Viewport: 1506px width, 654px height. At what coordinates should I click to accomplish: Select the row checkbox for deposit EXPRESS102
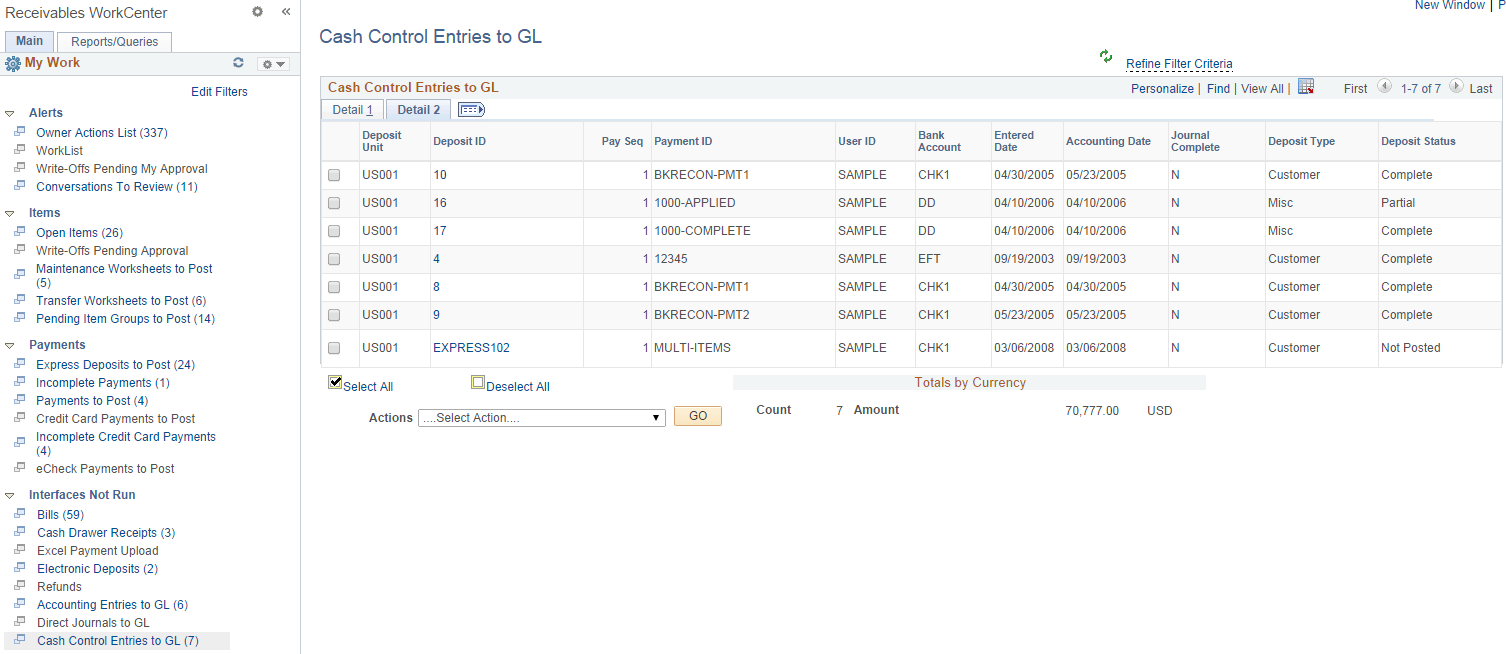[333, 348]
